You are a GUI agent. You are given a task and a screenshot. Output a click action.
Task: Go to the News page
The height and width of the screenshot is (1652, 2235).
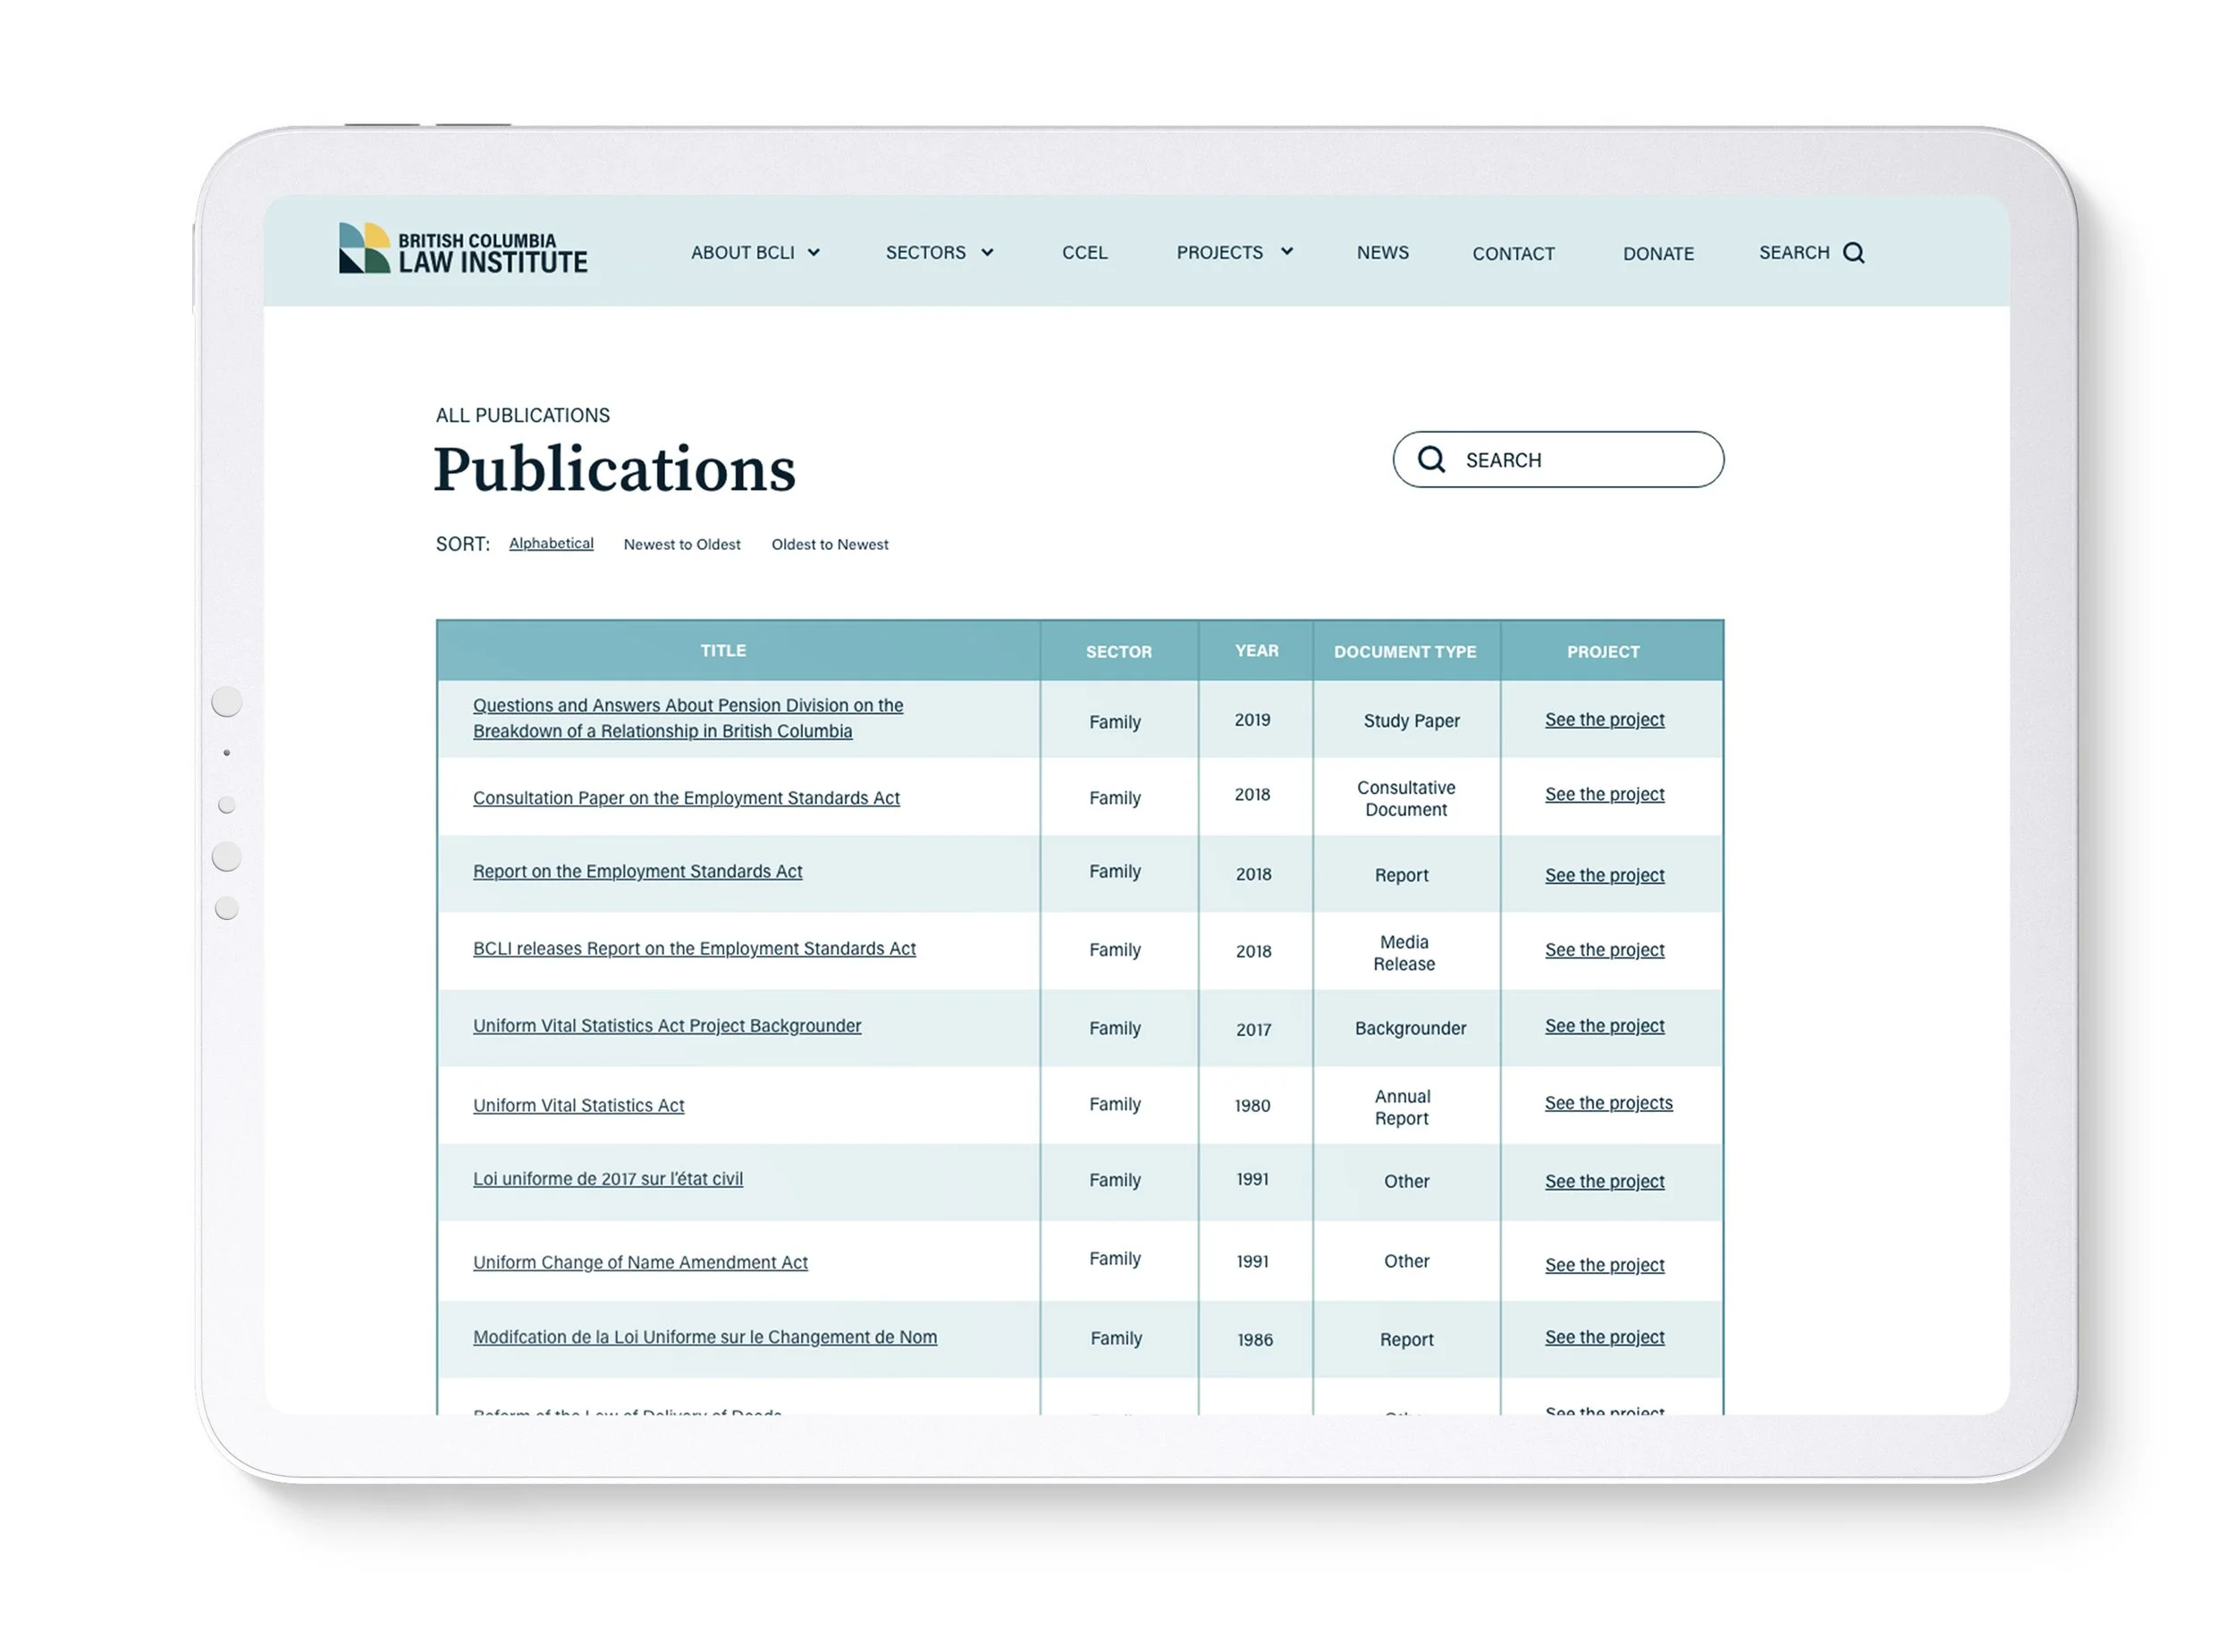pyautogui.click(x=1382, y=253)
